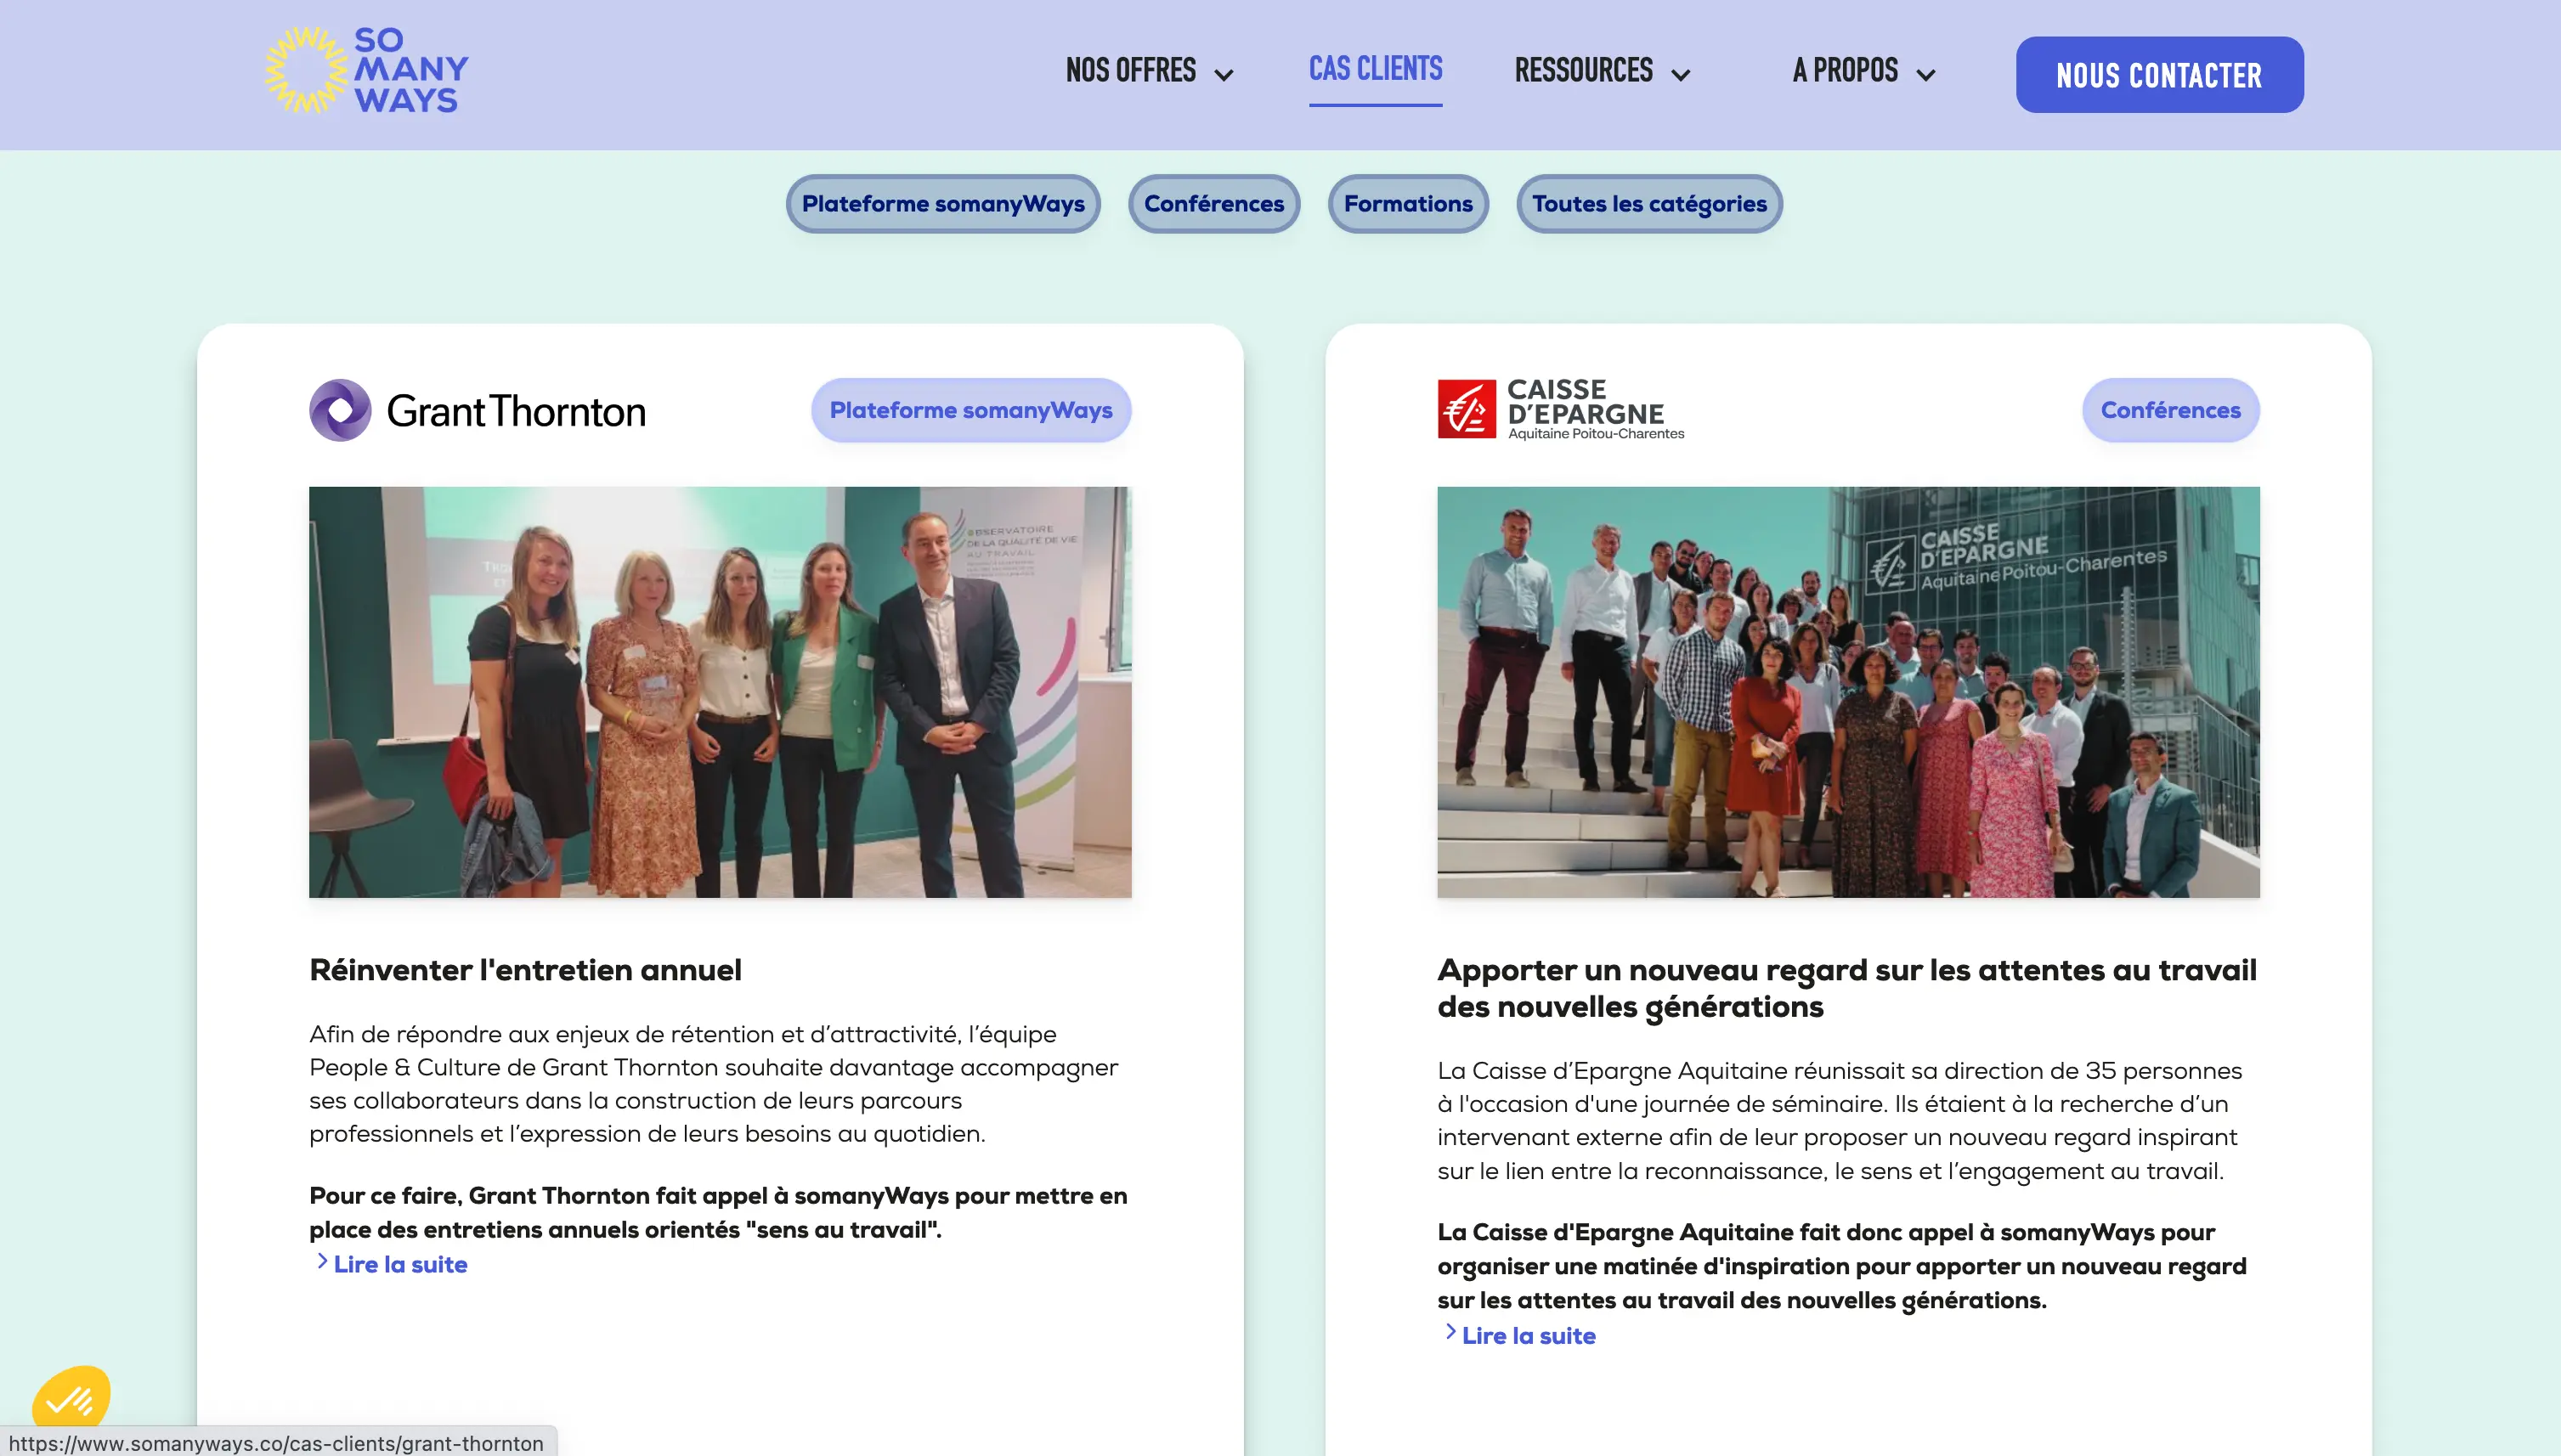Select the Toutes les catégories filter
Viewport: 2561px width, 1456px height.
point(1649,204)
